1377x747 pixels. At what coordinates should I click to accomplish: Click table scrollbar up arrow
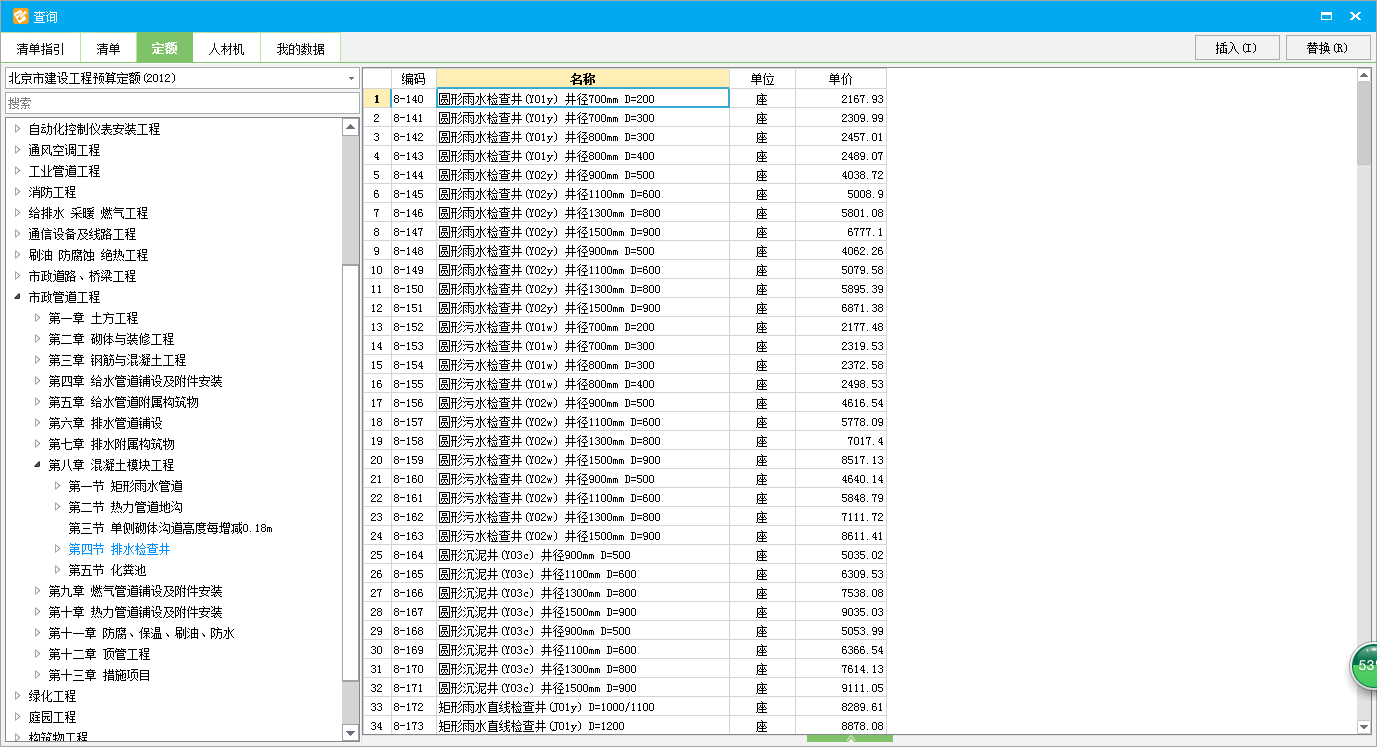(x=1364, y=75)
